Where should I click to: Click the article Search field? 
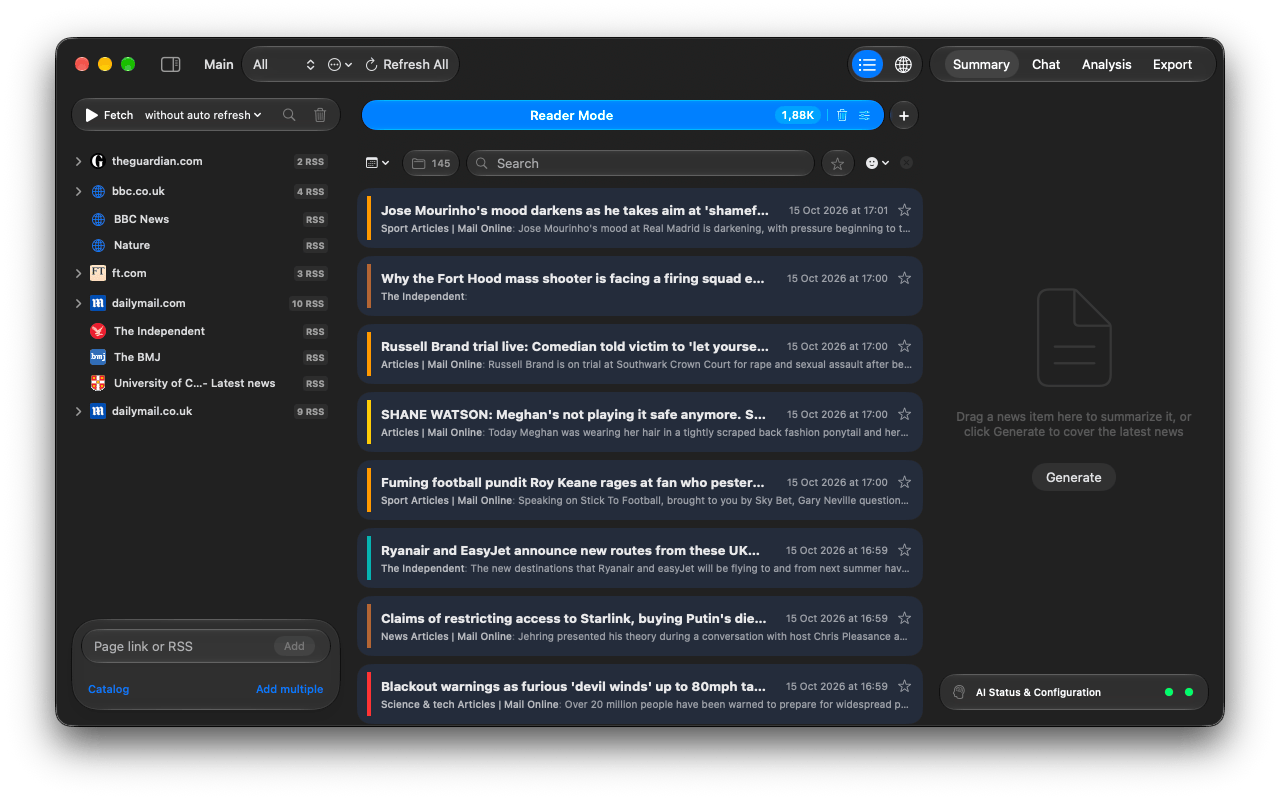tap(640, 163)
